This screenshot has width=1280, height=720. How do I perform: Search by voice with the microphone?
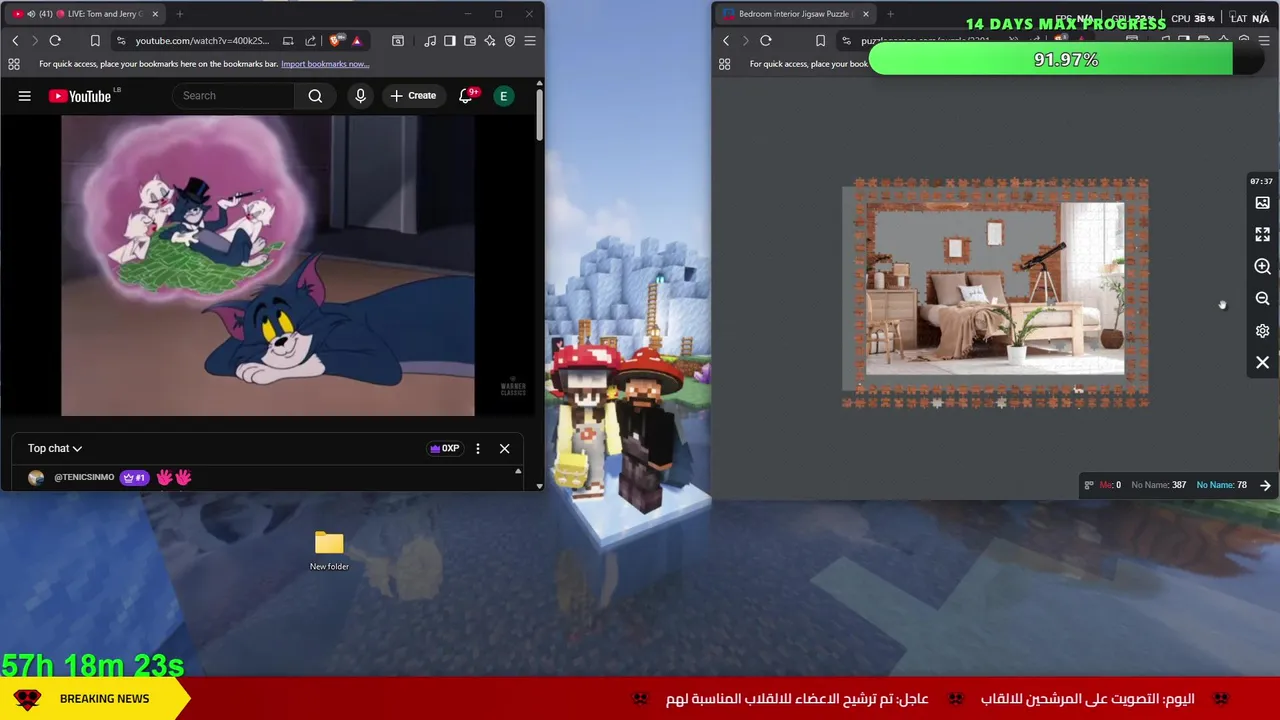pyautogui.click(x=361, y=96)
